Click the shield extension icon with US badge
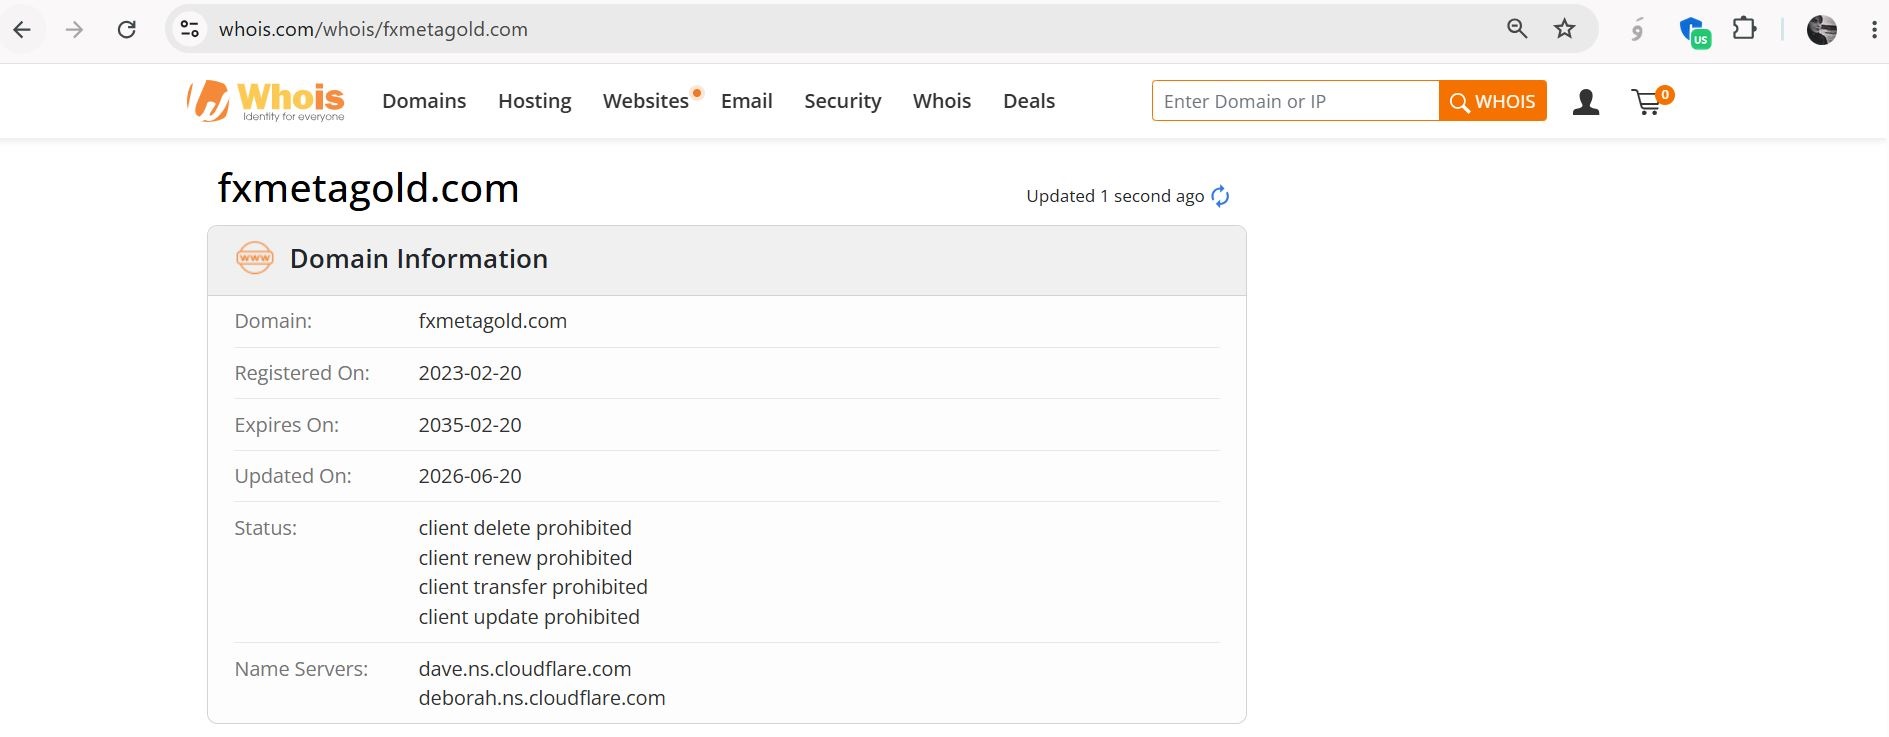This screenshot has width=1889, height=737. pyautogui.click(x=1695, y=31)
